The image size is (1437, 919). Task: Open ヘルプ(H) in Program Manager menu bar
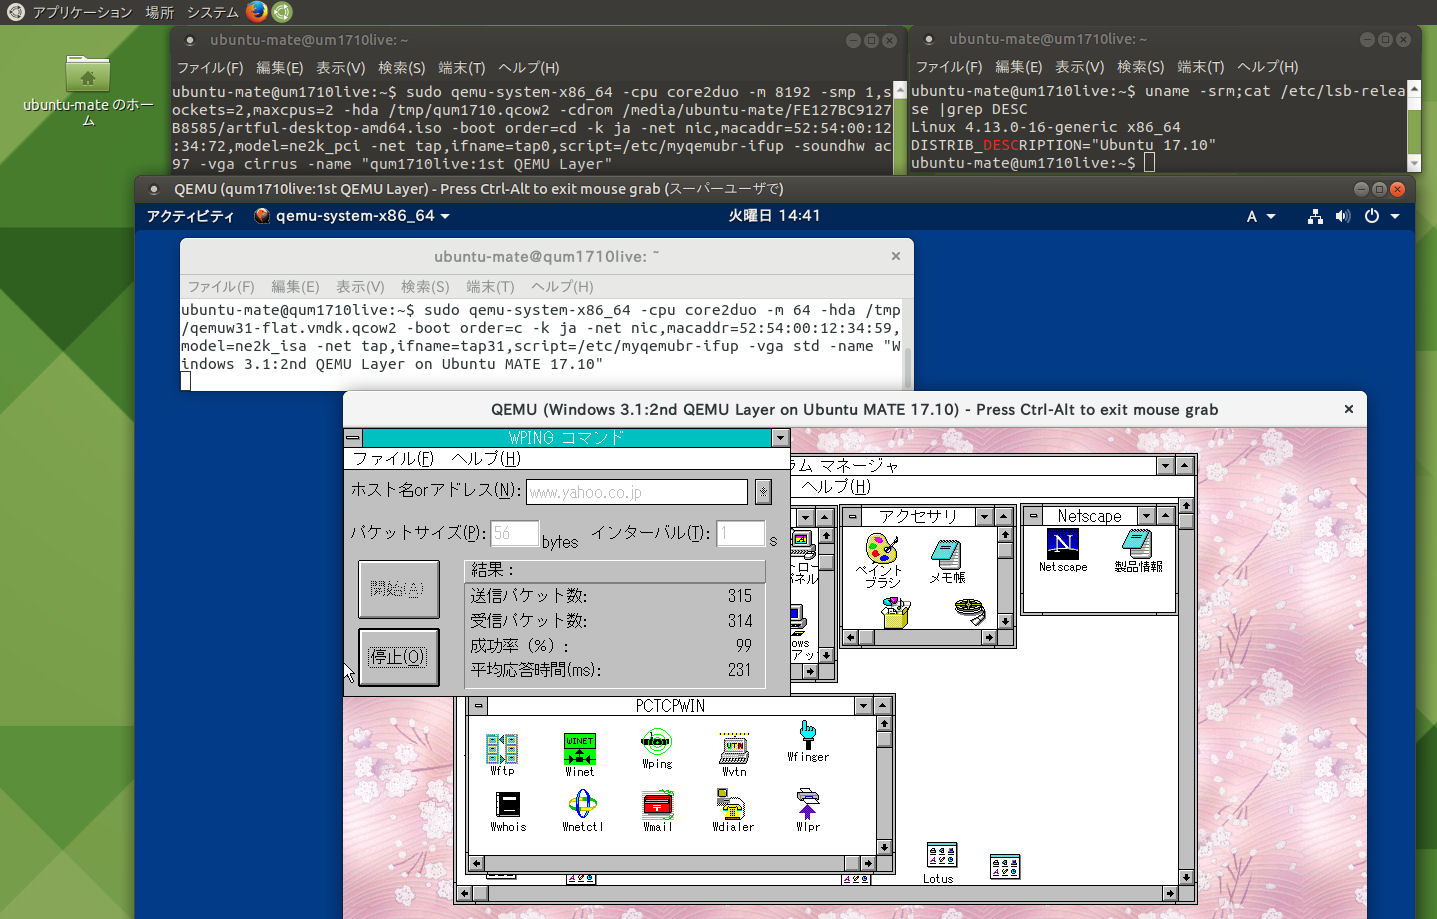click(x=837, y=487)
